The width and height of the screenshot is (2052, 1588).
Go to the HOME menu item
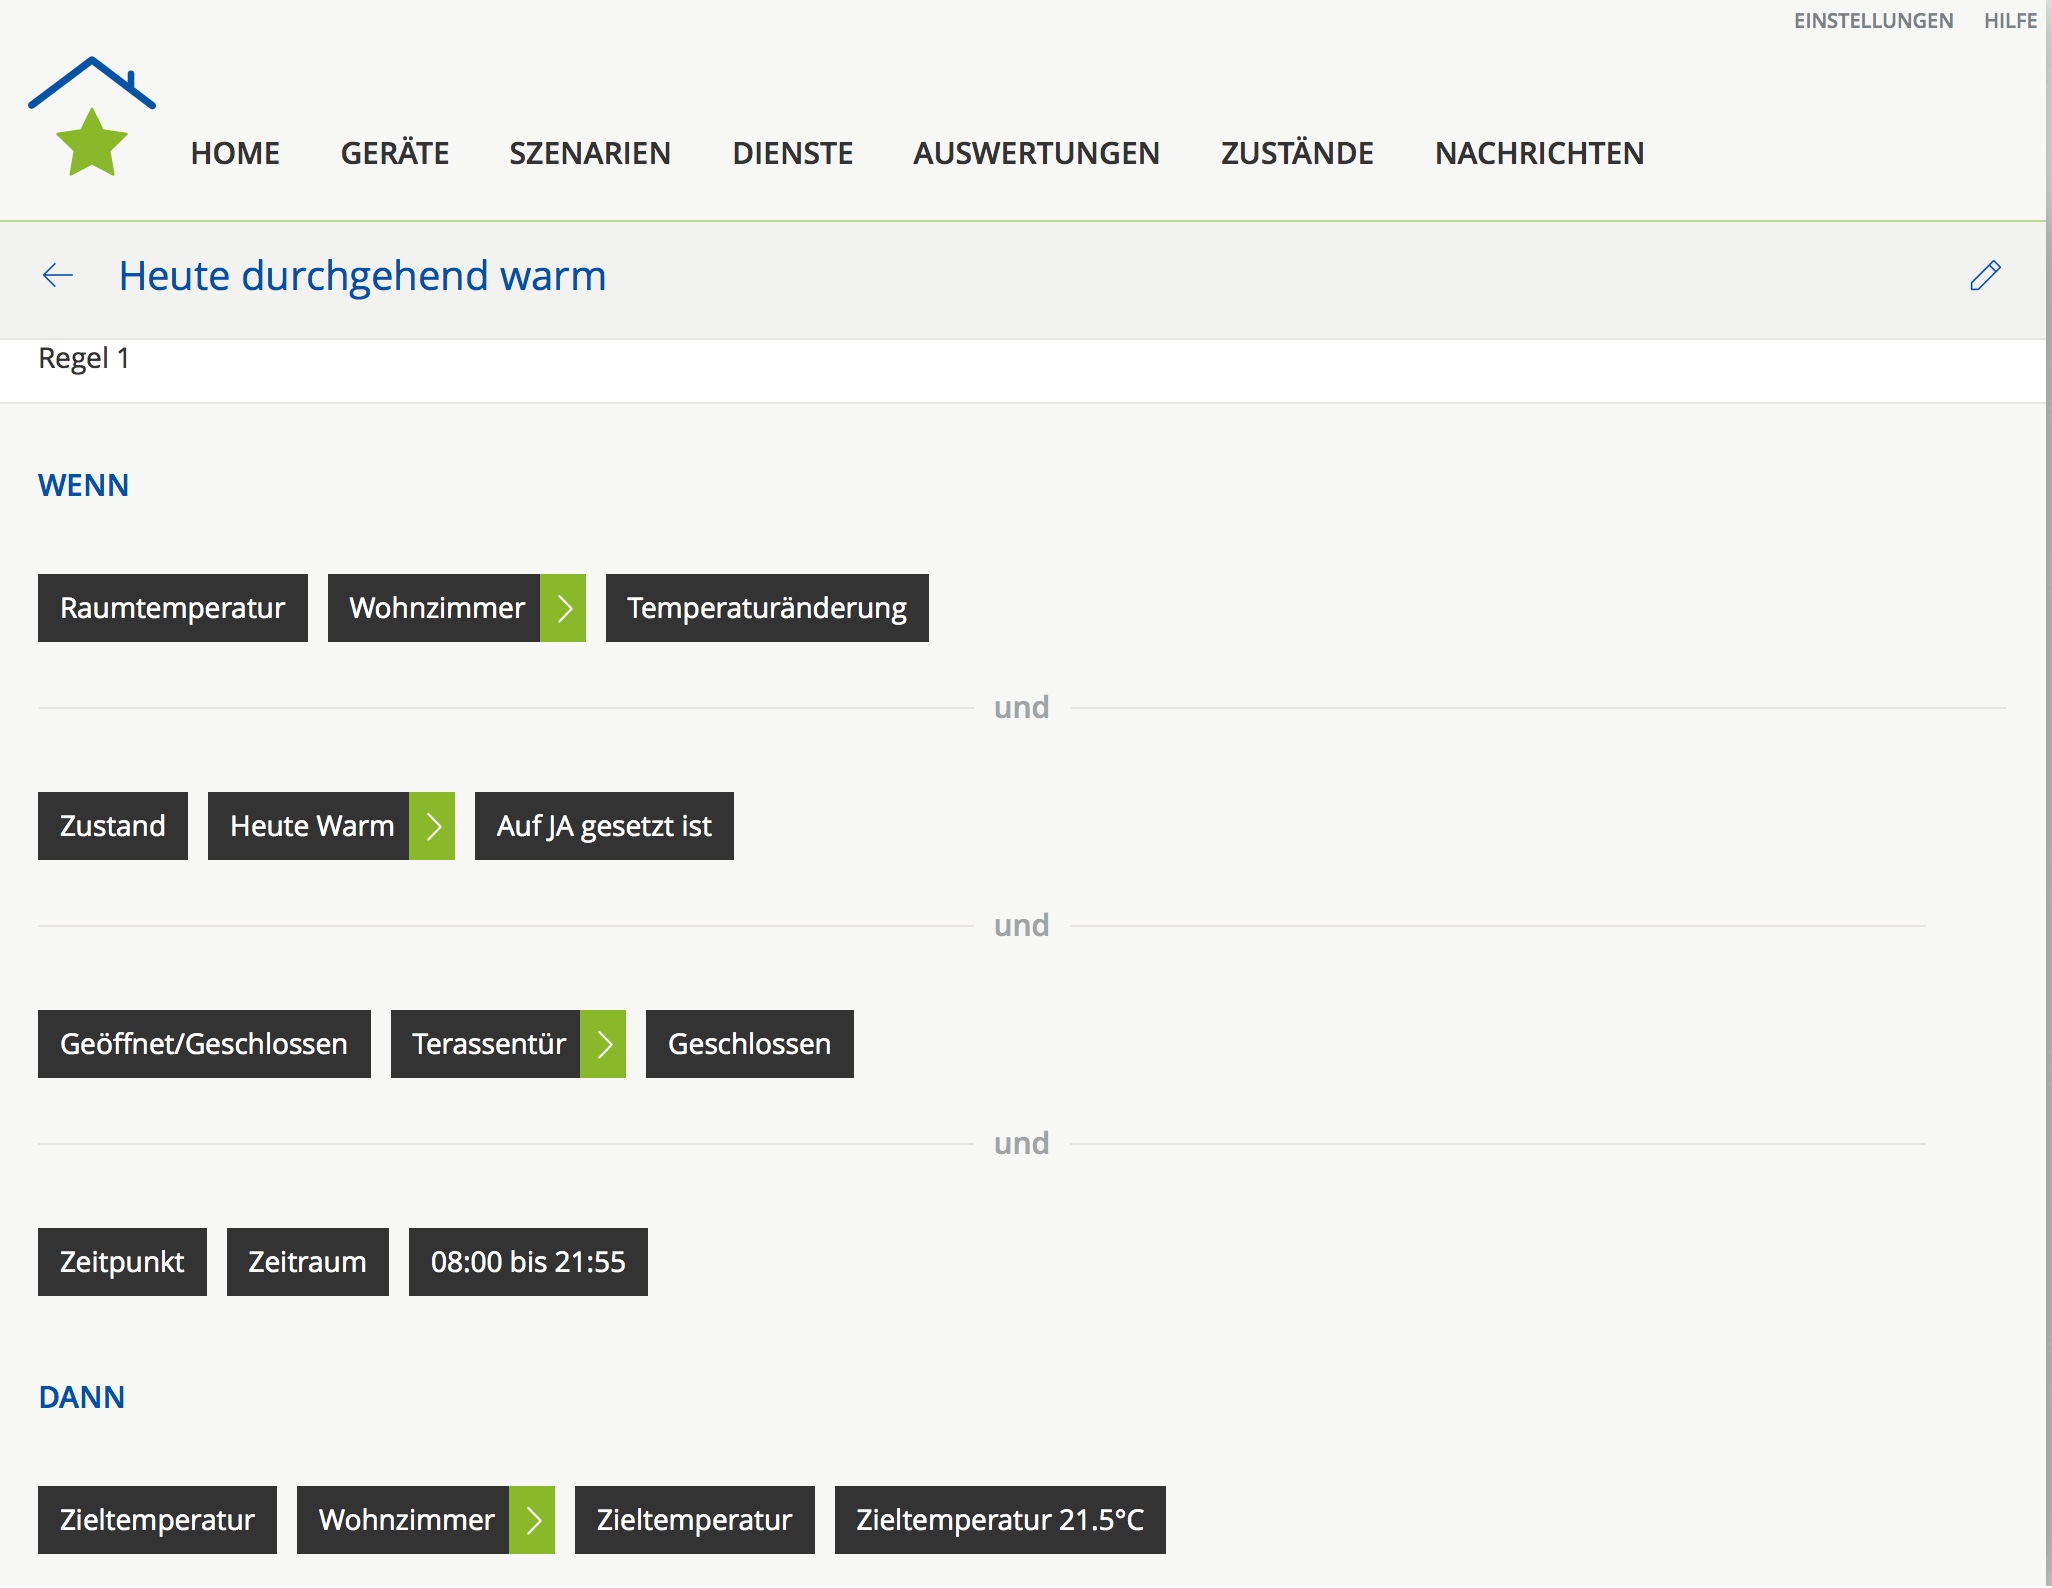(235, 153)
